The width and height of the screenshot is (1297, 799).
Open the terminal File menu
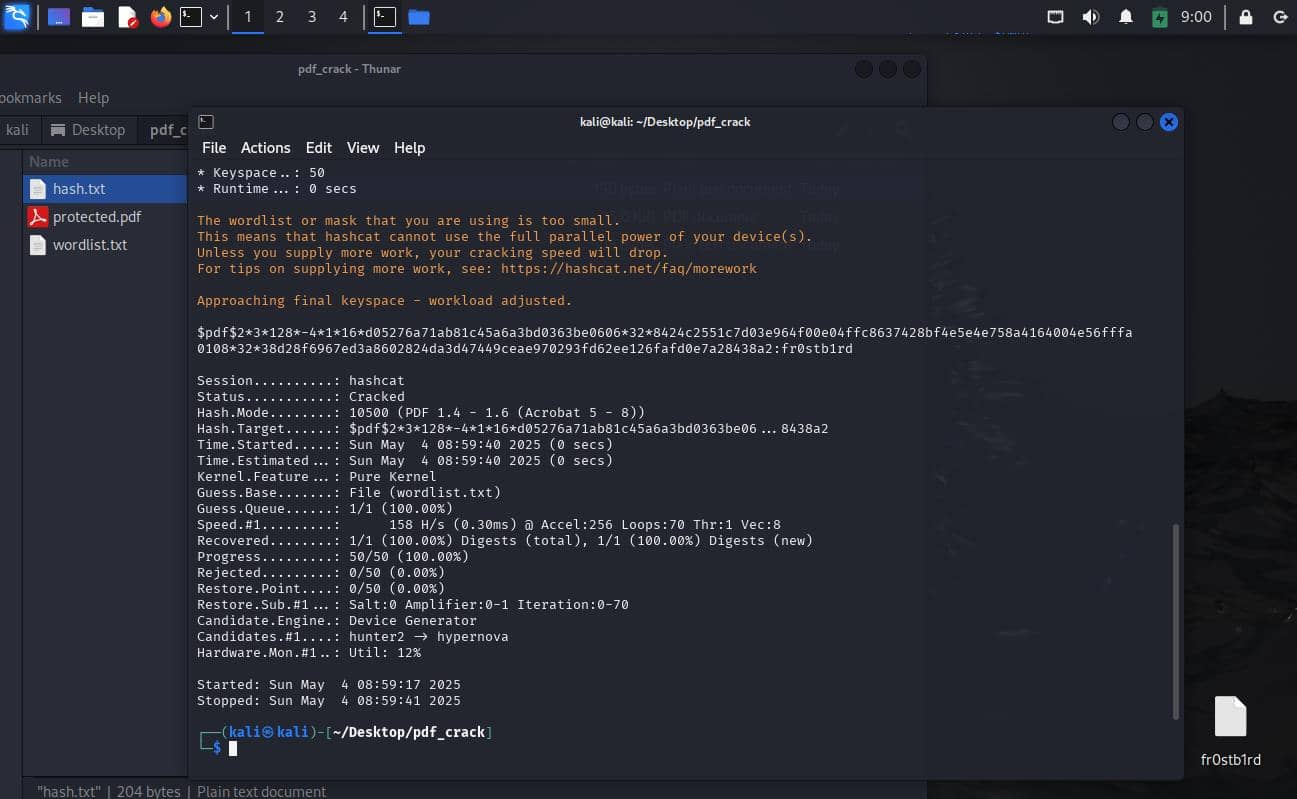tap(214, 148)
